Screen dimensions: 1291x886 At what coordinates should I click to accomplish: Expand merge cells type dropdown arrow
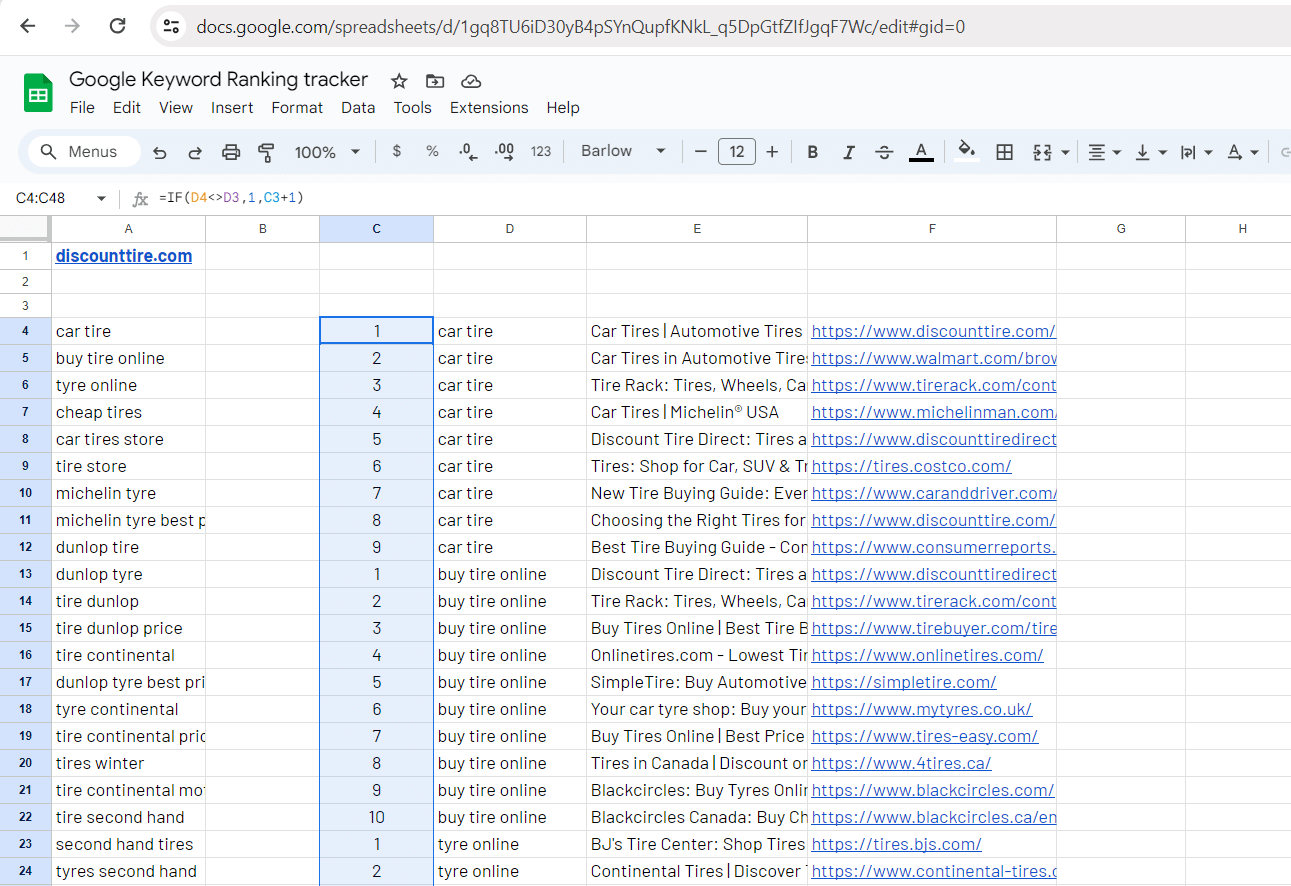pyautogui.click(x=1065, y=152)
